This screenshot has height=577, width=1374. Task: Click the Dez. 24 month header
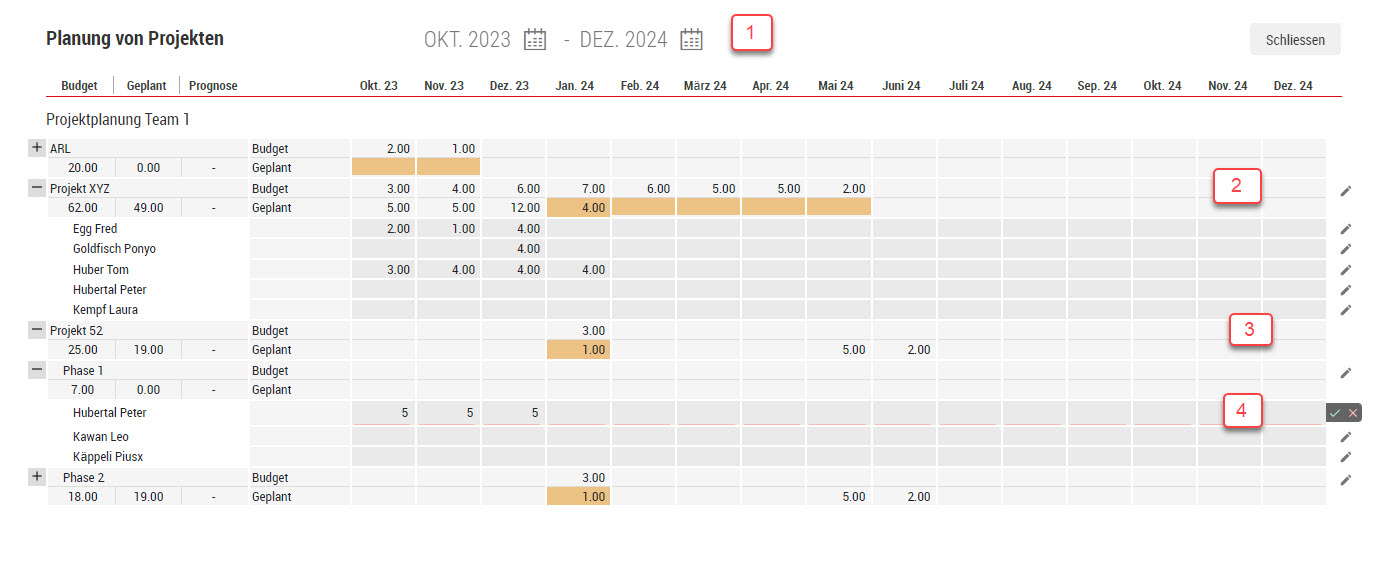tap(1293, 86)
